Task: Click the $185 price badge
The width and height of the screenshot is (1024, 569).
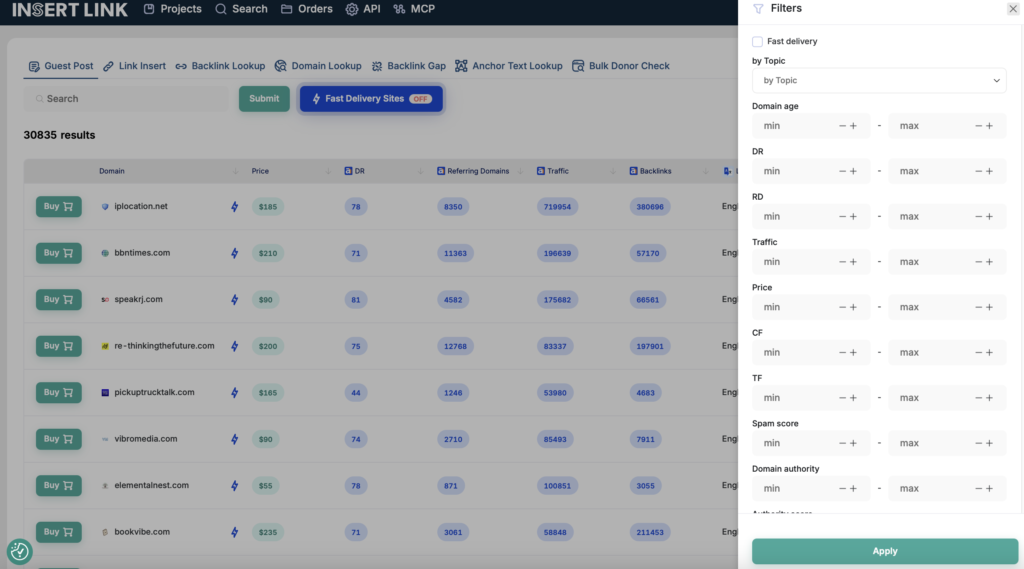Action: point(268,207)
